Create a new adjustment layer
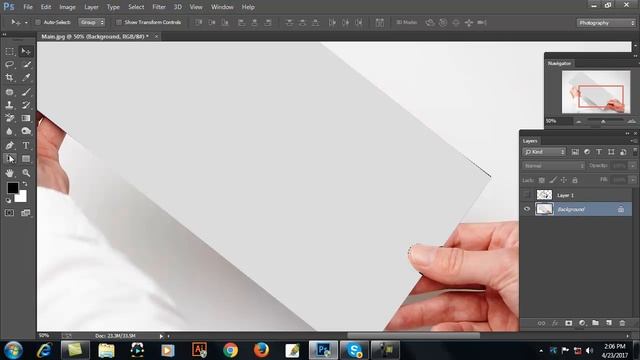The image size is (640, 360). [582, 323]
